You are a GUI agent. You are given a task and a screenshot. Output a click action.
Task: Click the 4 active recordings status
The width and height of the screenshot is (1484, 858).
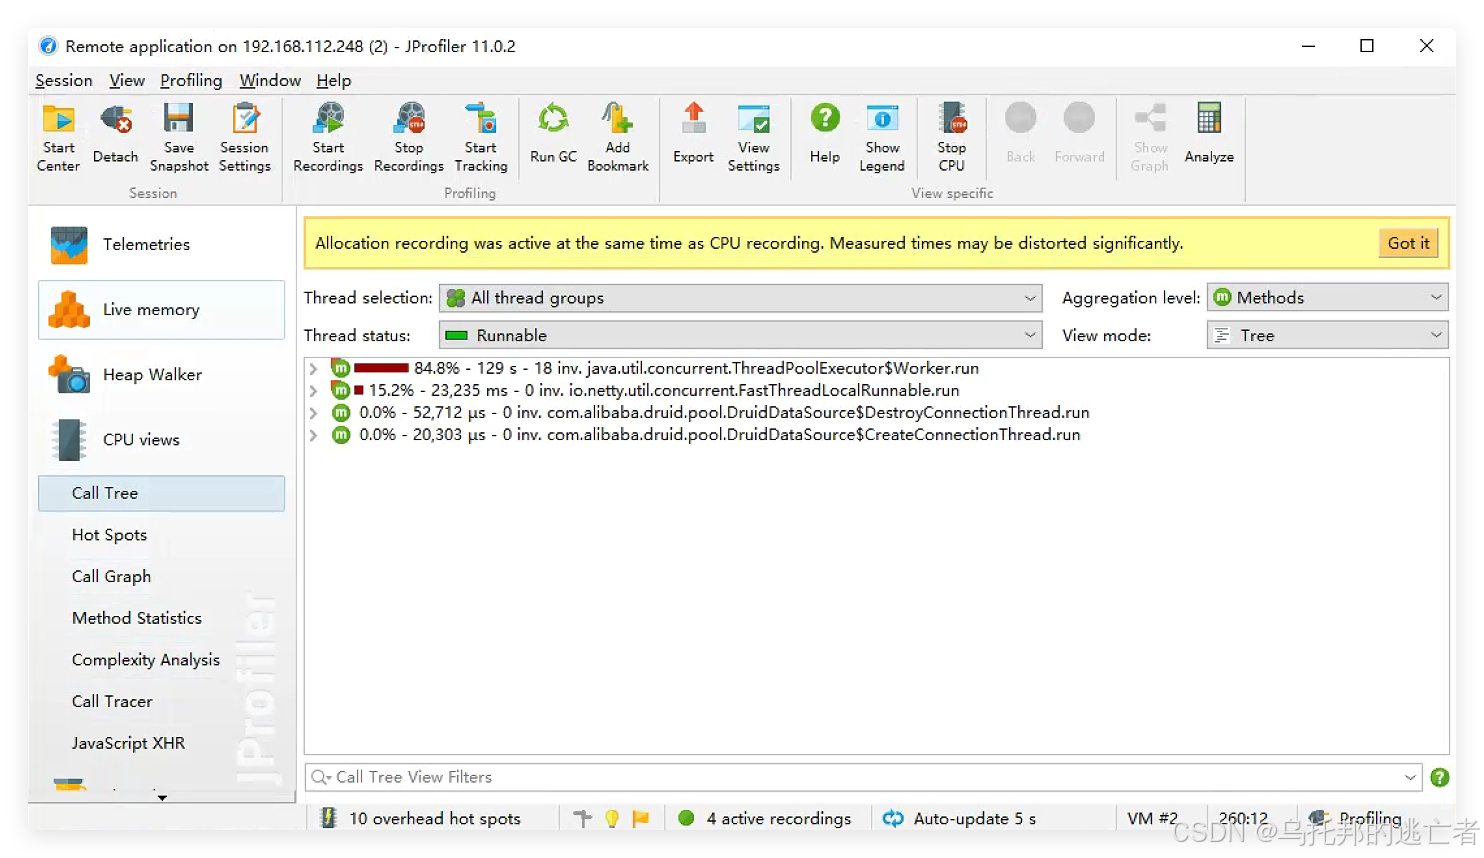765,818
